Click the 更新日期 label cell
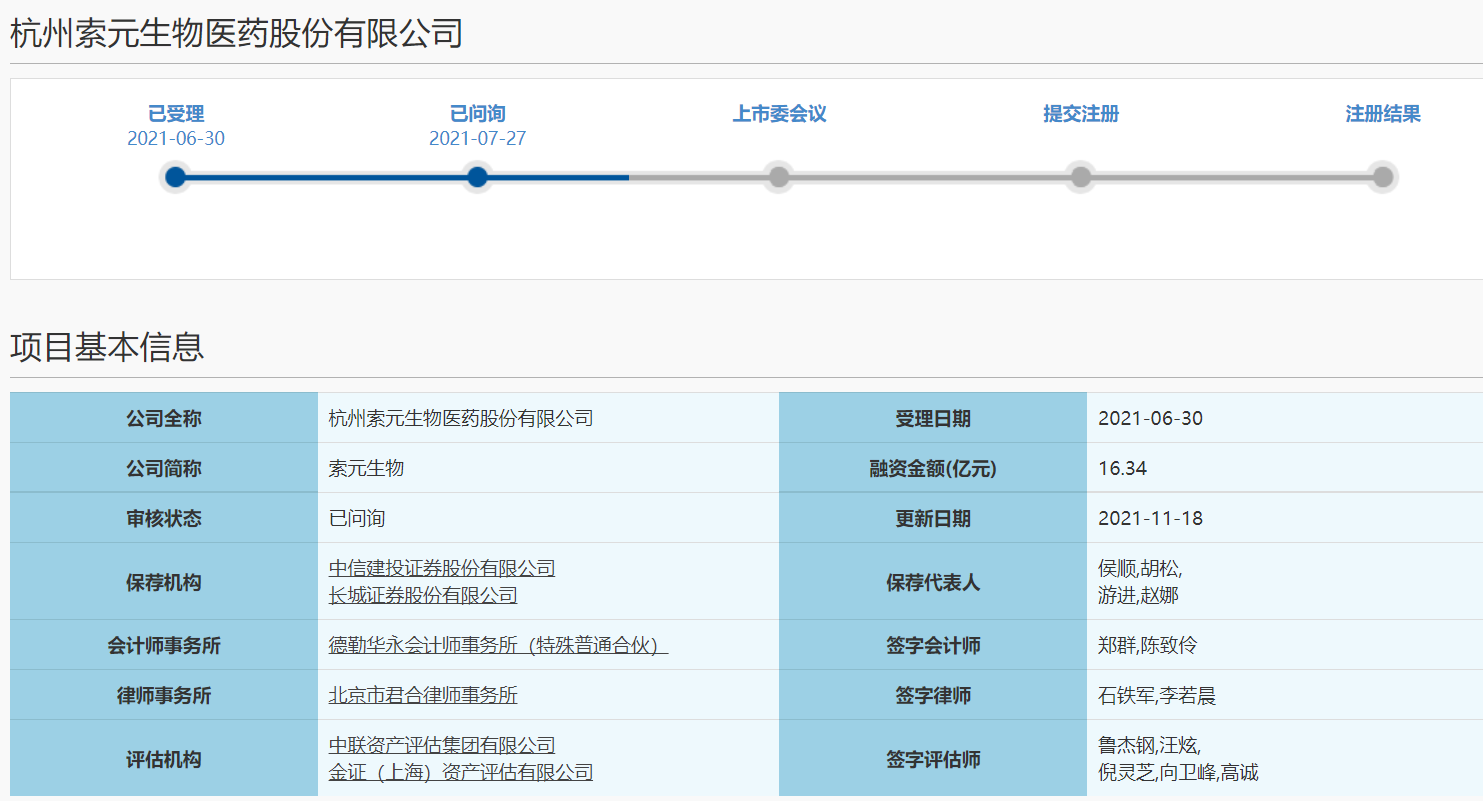Image resolution: width=1483 pixels, height=801 pixels. [x=933, y=518]
